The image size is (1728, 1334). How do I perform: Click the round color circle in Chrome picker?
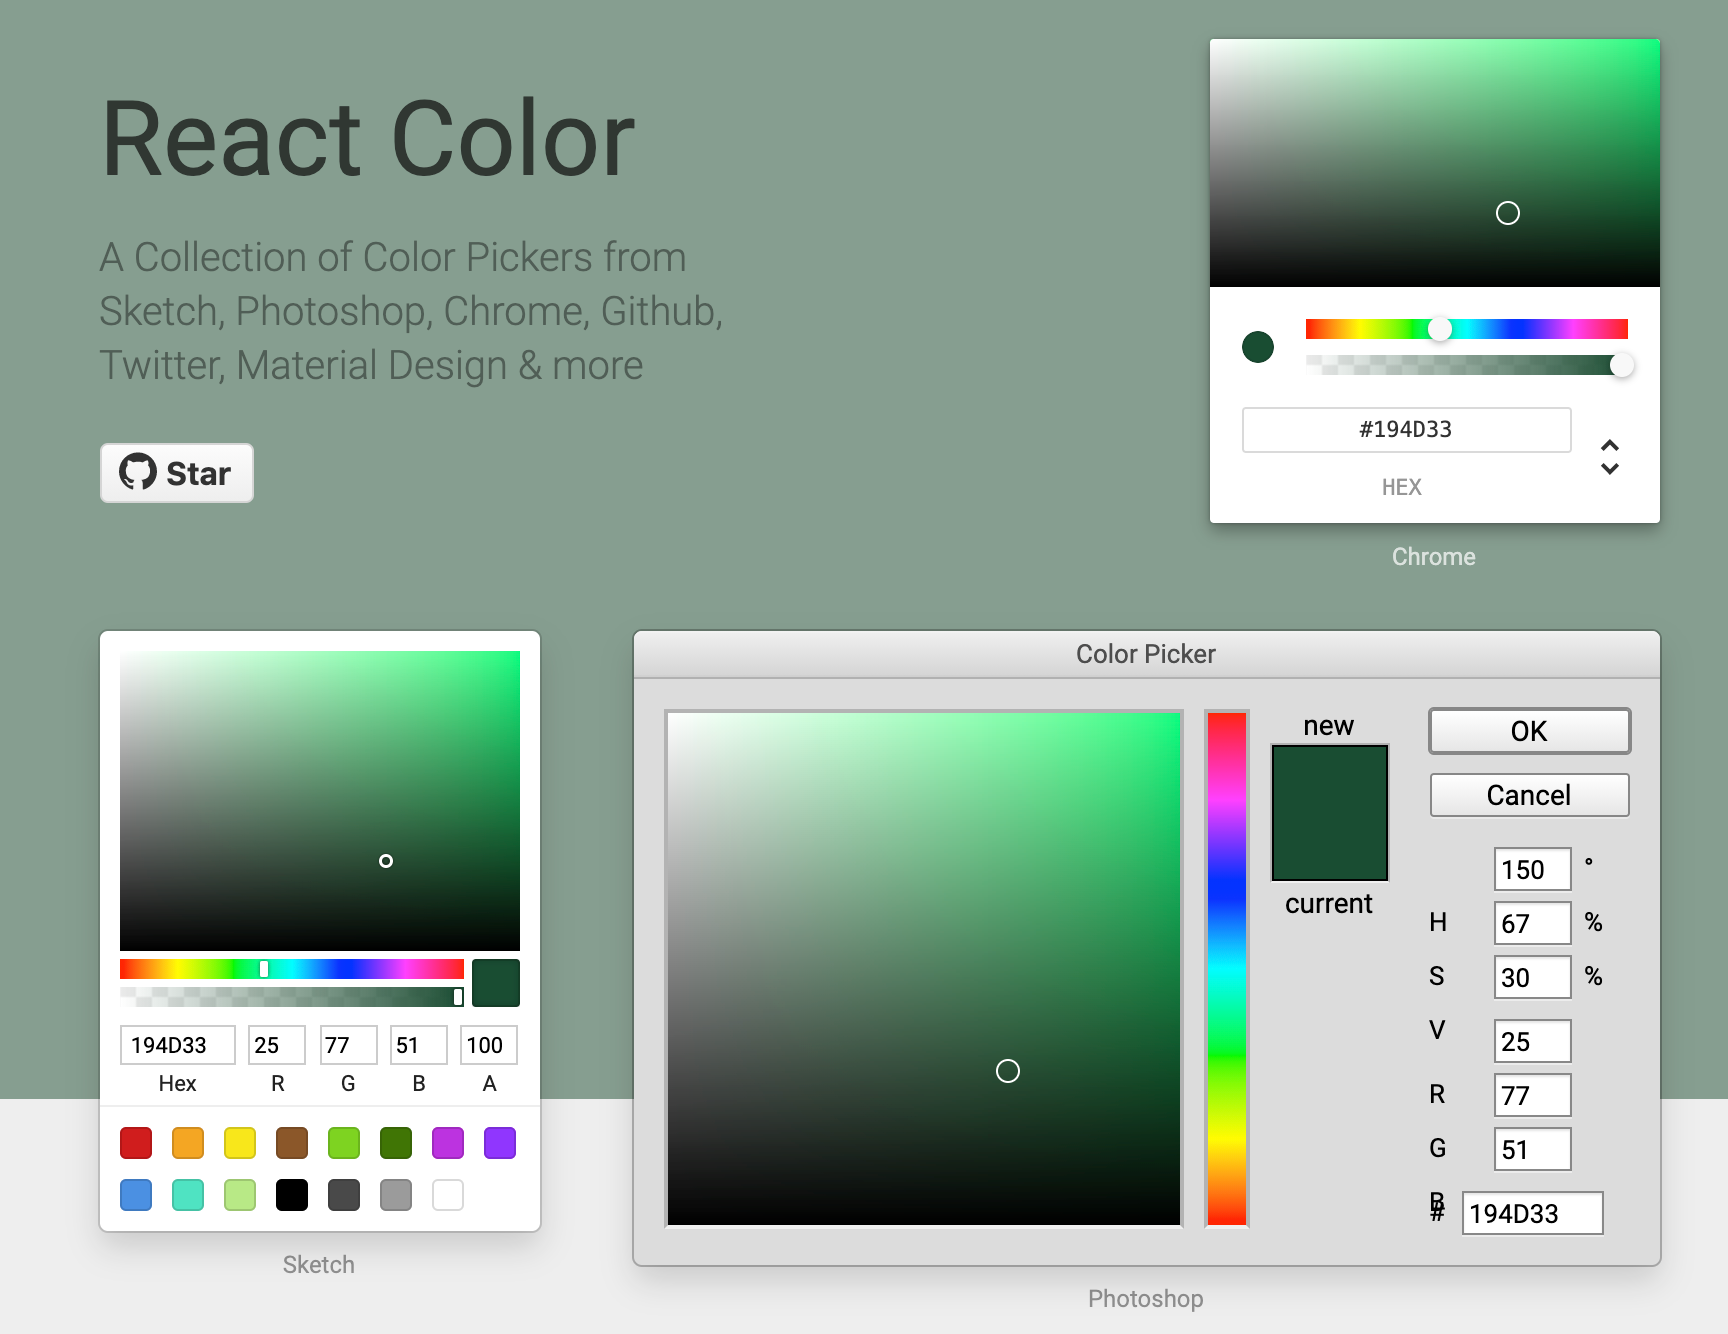click(x=1258, y=347)
